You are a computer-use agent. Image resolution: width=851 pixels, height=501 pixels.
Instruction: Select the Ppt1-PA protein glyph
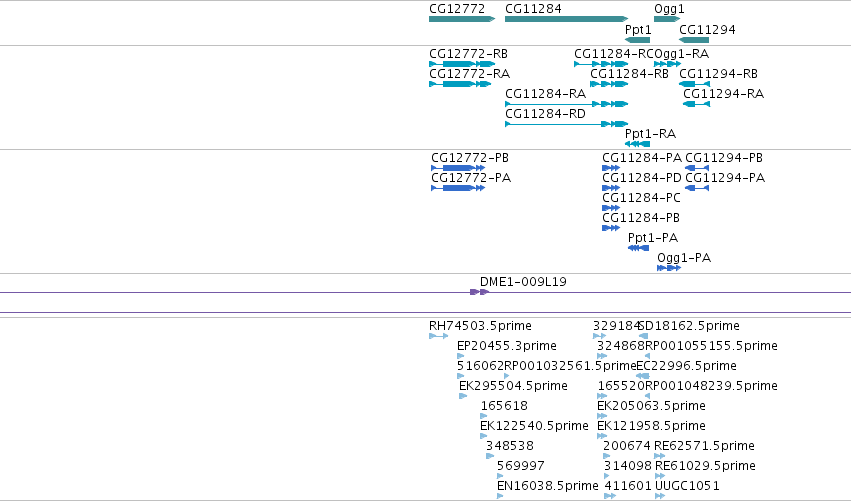click(638, 249)
